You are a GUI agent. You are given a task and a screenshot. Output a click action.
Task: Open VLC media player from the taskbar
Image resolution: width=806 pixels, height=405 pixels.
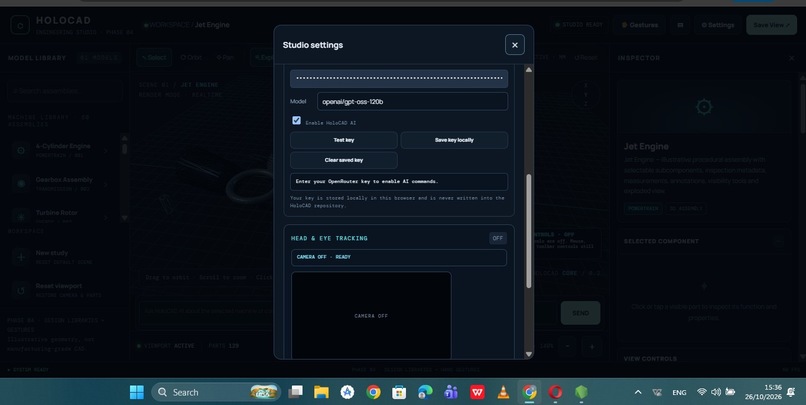point(503,392)
